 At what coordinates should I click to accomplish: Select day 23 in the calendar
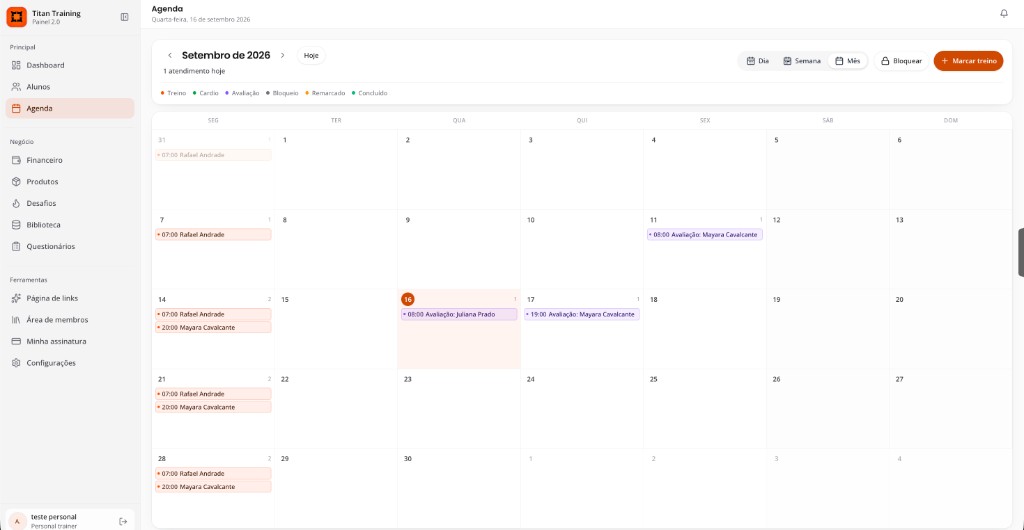click(x=408, y=379)
